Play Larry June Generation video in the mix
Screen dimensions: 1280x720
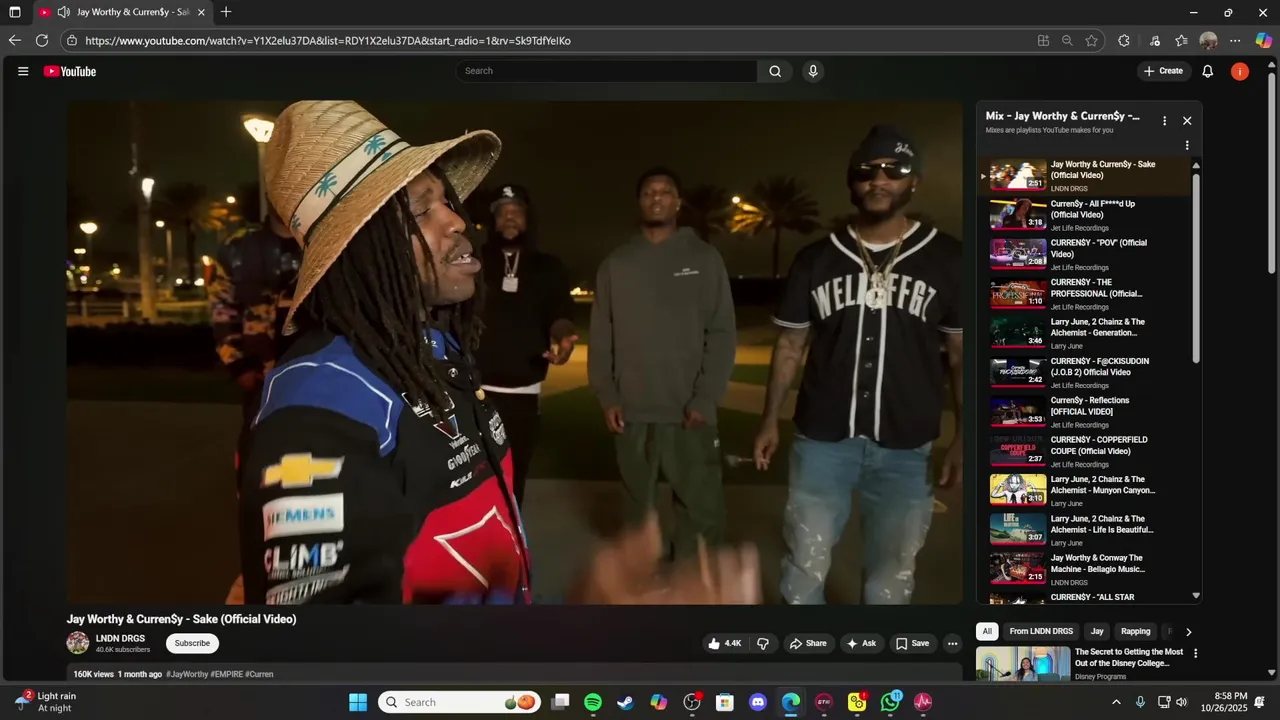tap(1085, 333)
